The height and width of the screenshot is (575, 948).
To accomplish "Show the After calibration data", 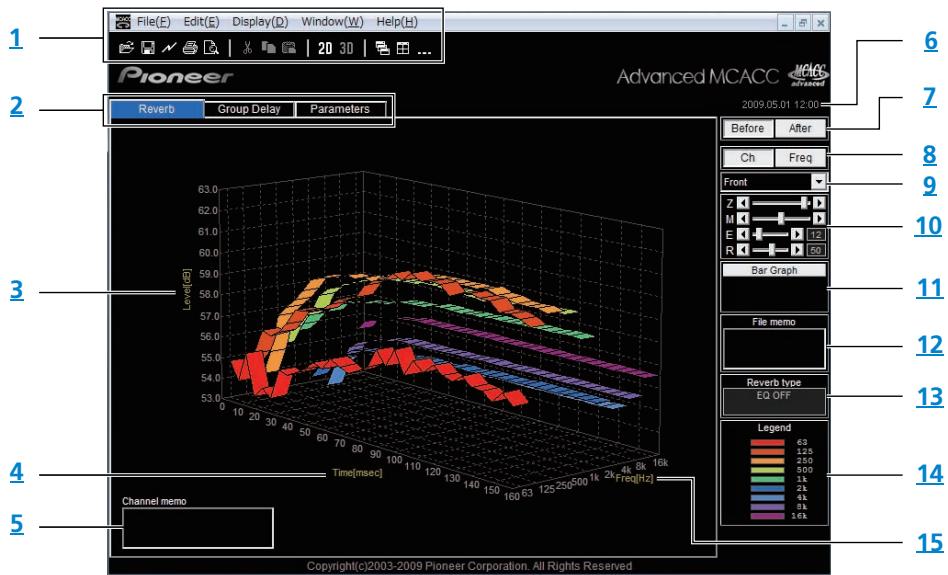I will click(x=800, y=128).
